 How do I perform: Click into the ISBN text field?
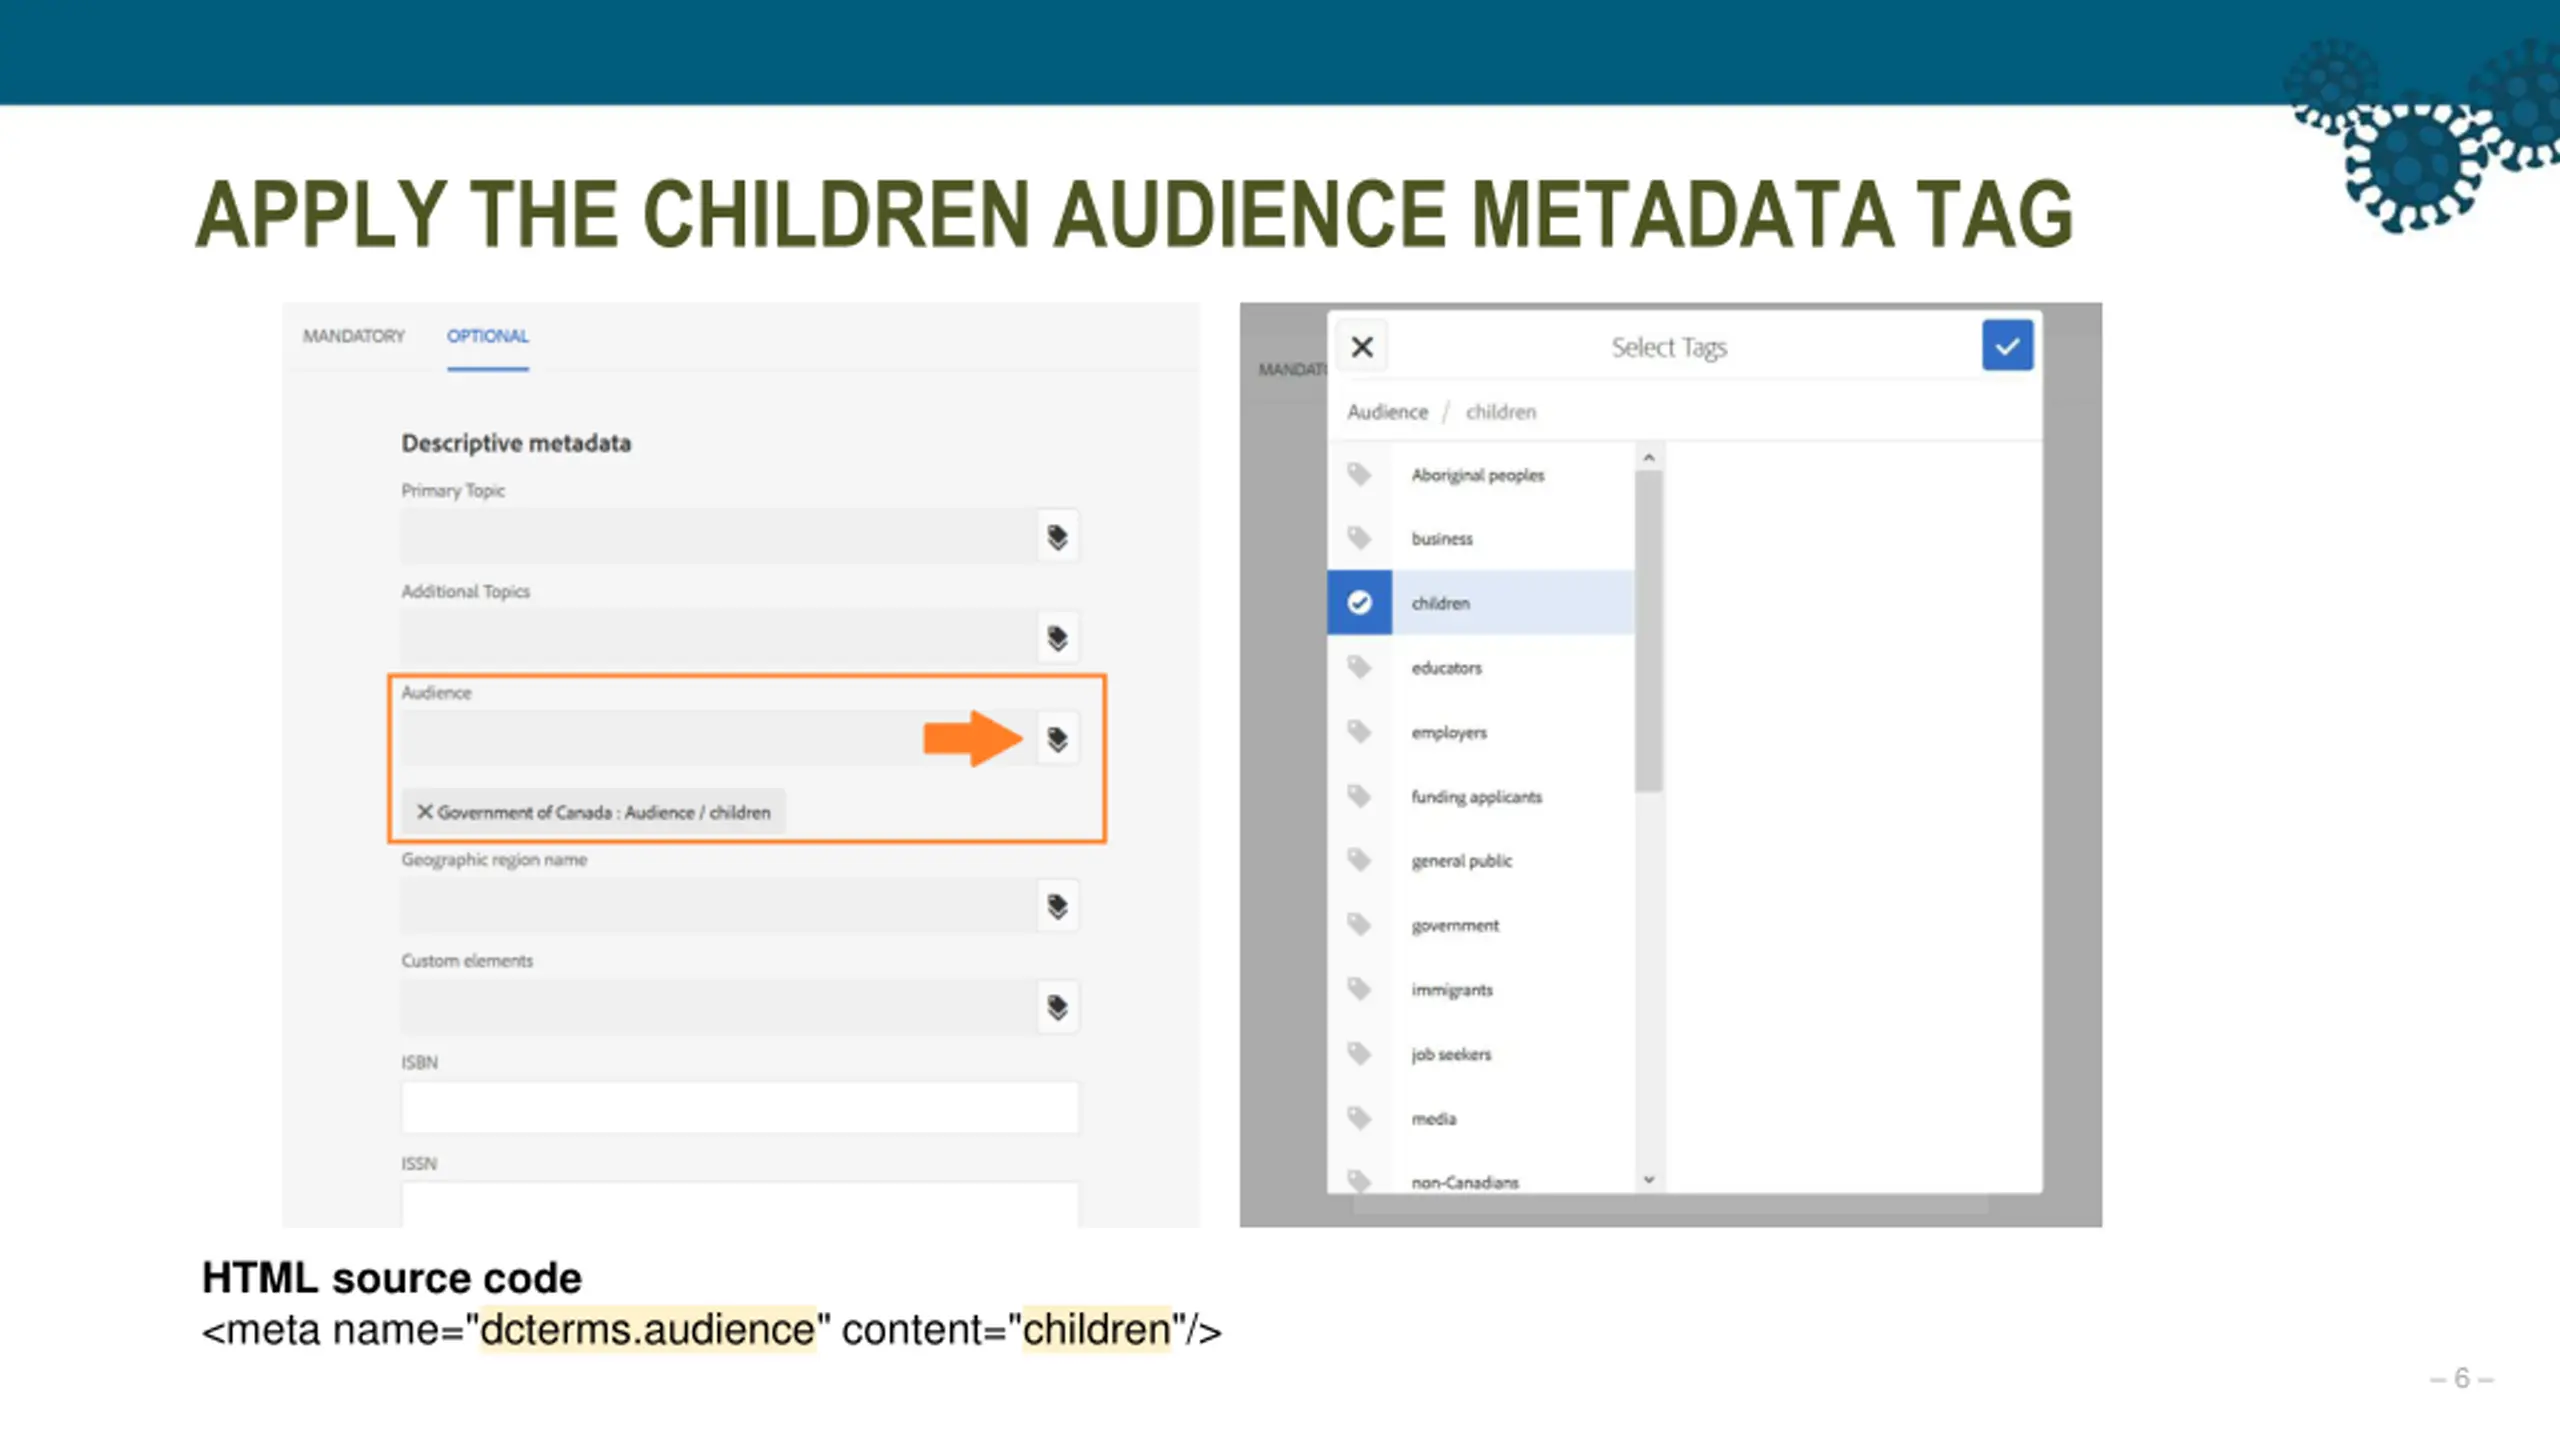pos(740,1107)
